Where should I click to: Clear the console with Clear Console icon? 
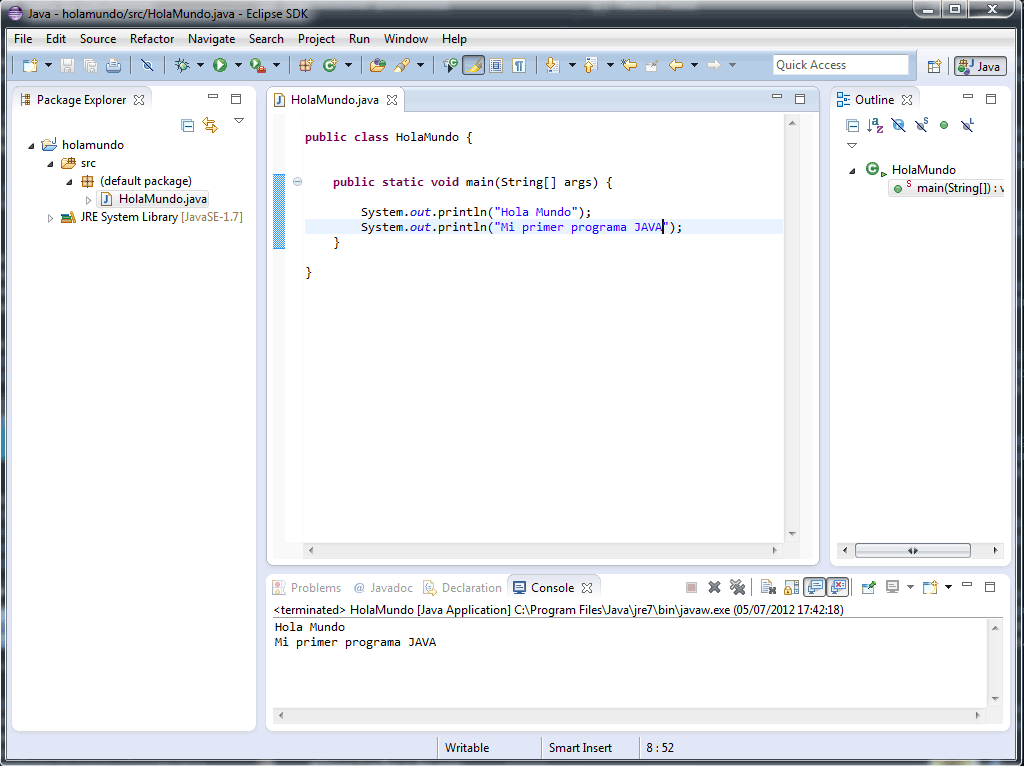767,587
